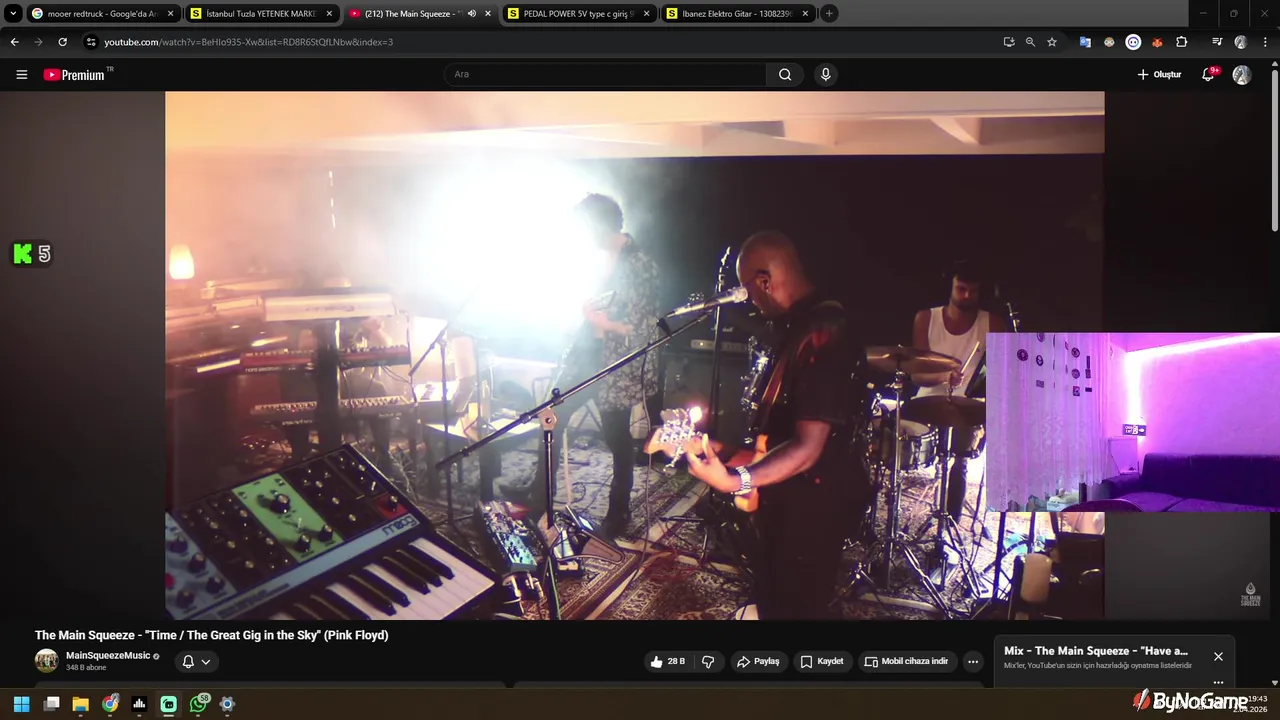Click Mobil cihaza indir button
Viewport: 1280px width, 720px height.
[x=906, y=661]
